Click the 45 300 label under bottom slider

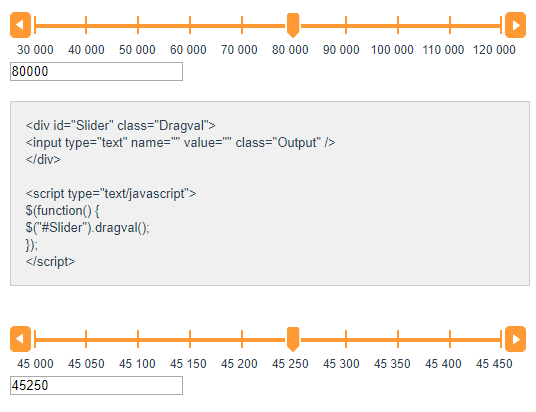click(341, 364)
